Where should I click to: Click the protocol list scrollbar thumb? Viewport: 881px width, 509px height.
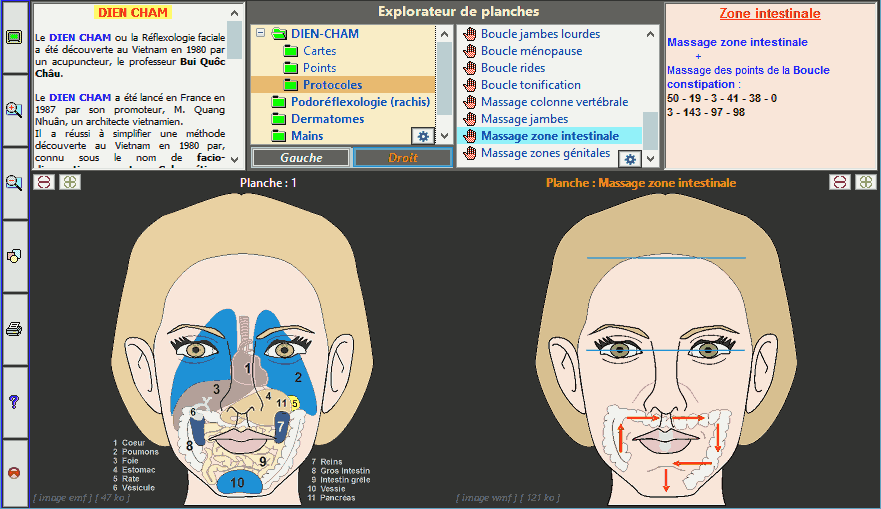click(650, 129)
